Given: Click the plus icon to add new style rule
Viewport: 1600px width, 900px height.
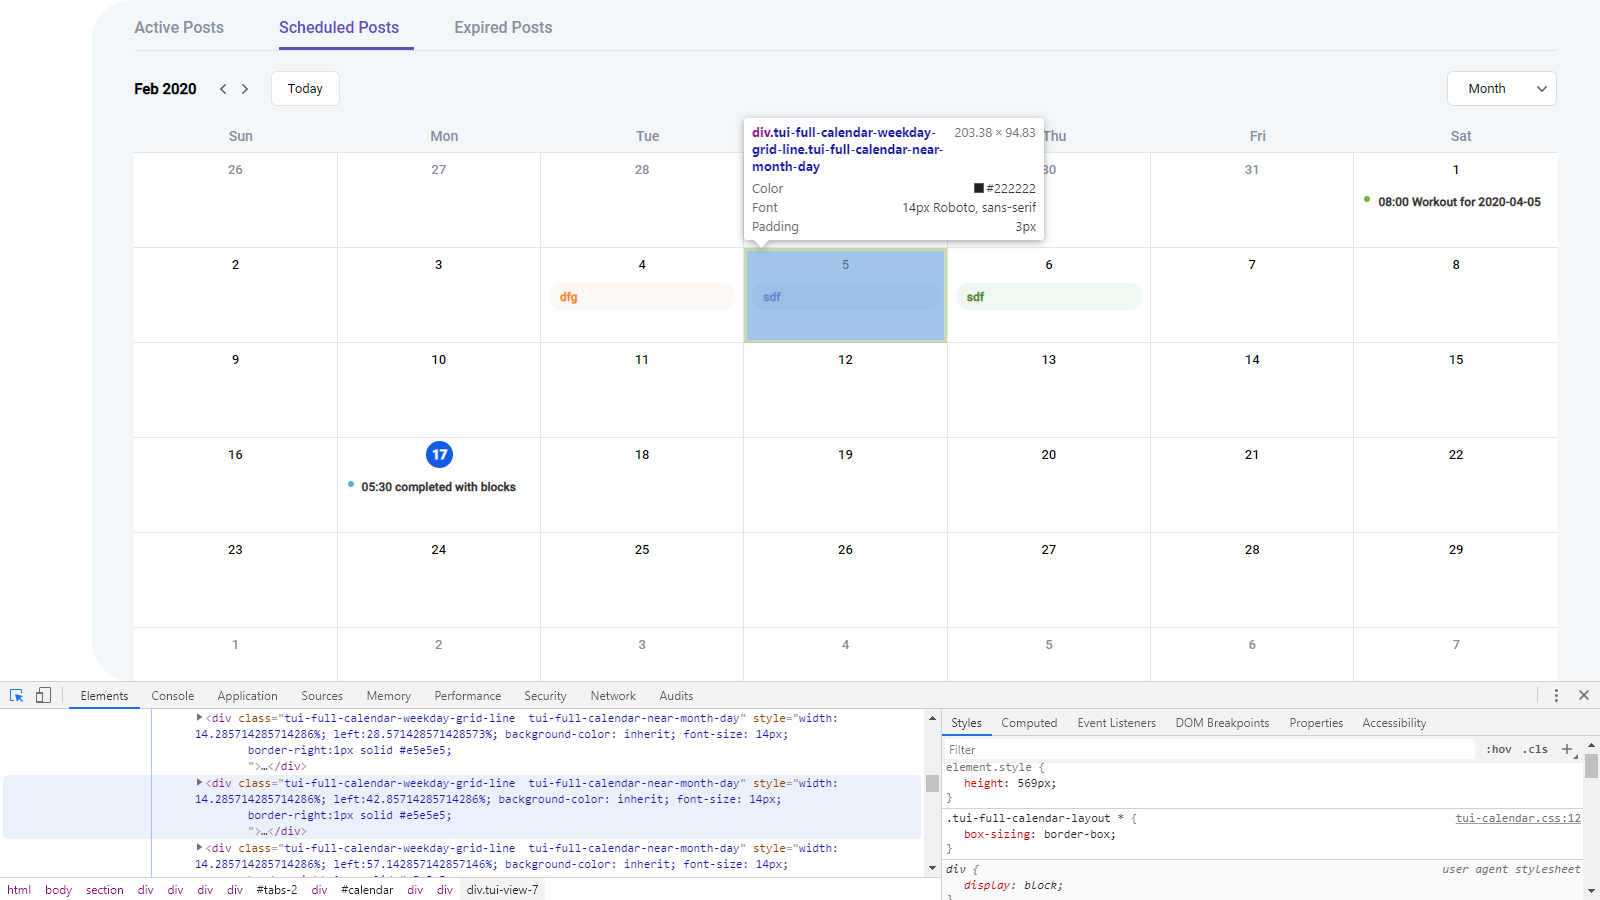Looking at the screenshot, I should coord(1565,749).
